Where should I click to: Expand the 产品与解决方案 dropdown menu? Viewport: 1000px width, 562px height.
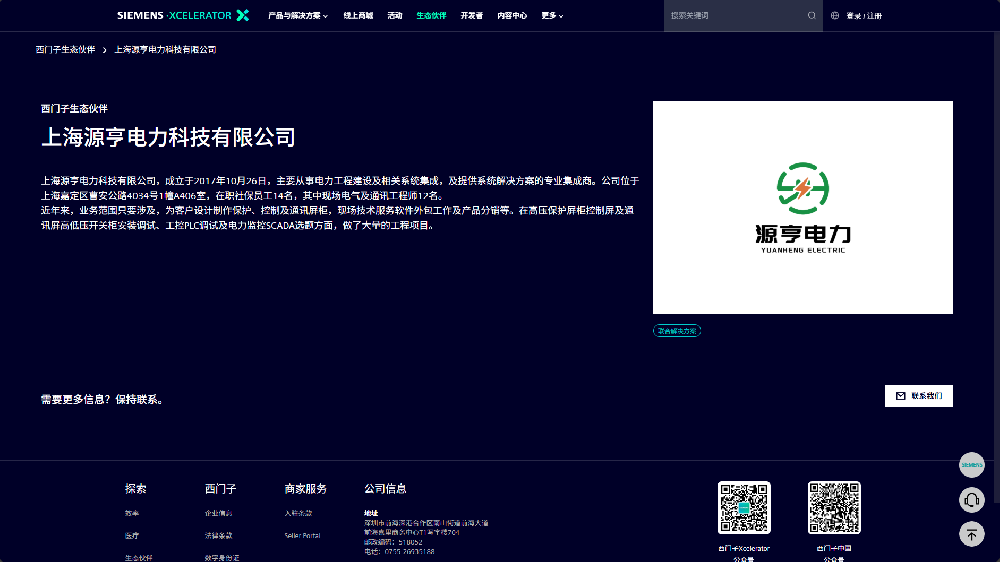pos(298,15)
